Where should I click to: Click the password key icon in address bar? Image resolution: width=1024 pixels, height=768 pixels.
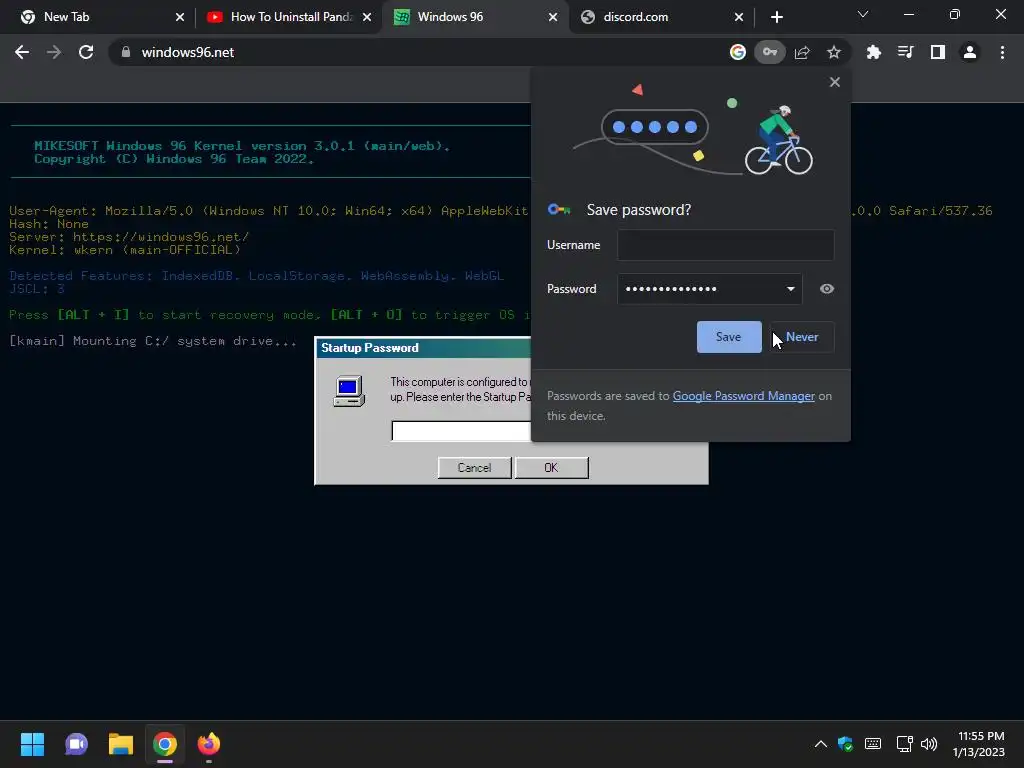tap(769, 52)
